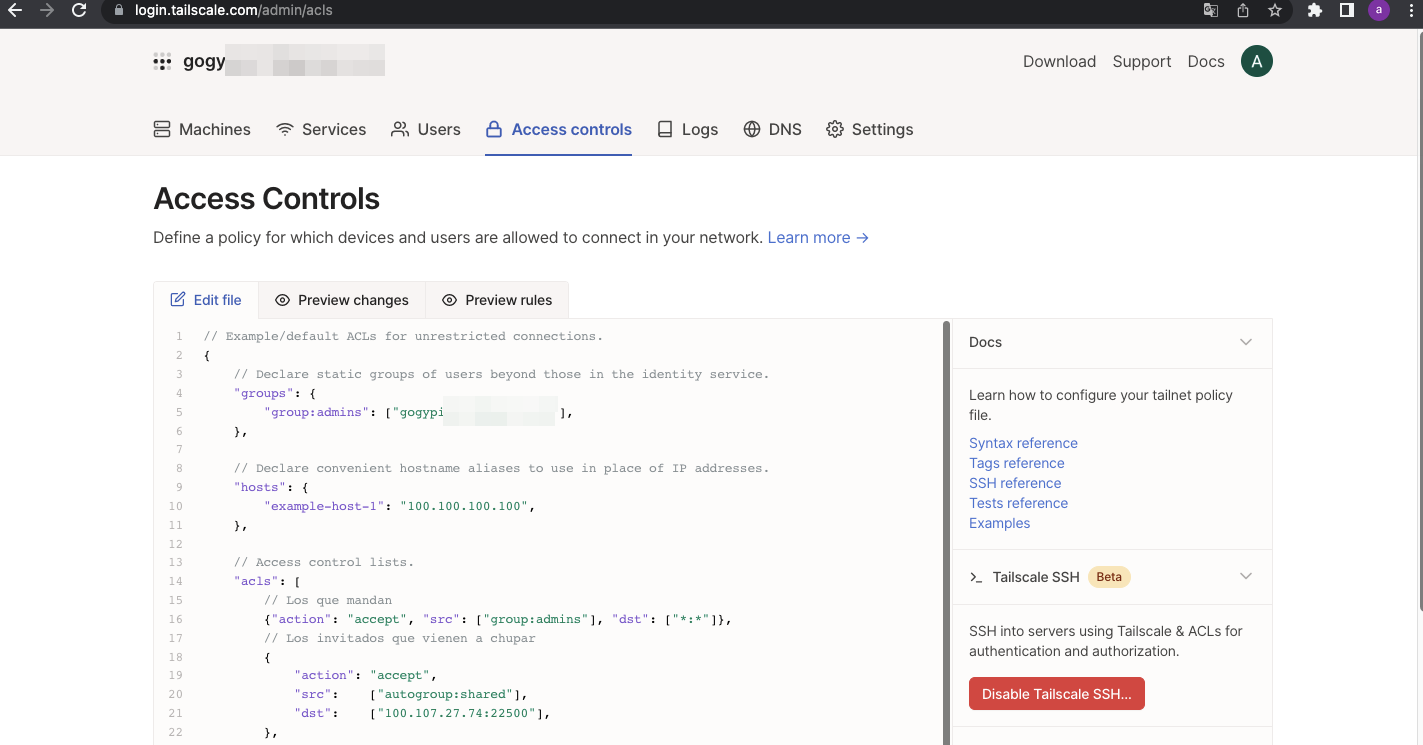Click the user avatar icon labeled A
Image resolution: width=1423 pixels, height=745 pixels.
(1256, 61)
